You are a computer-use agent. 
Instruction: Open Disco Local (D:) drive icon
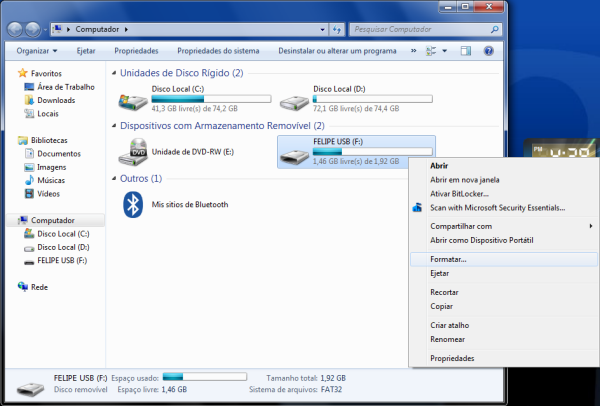point(294,100)
